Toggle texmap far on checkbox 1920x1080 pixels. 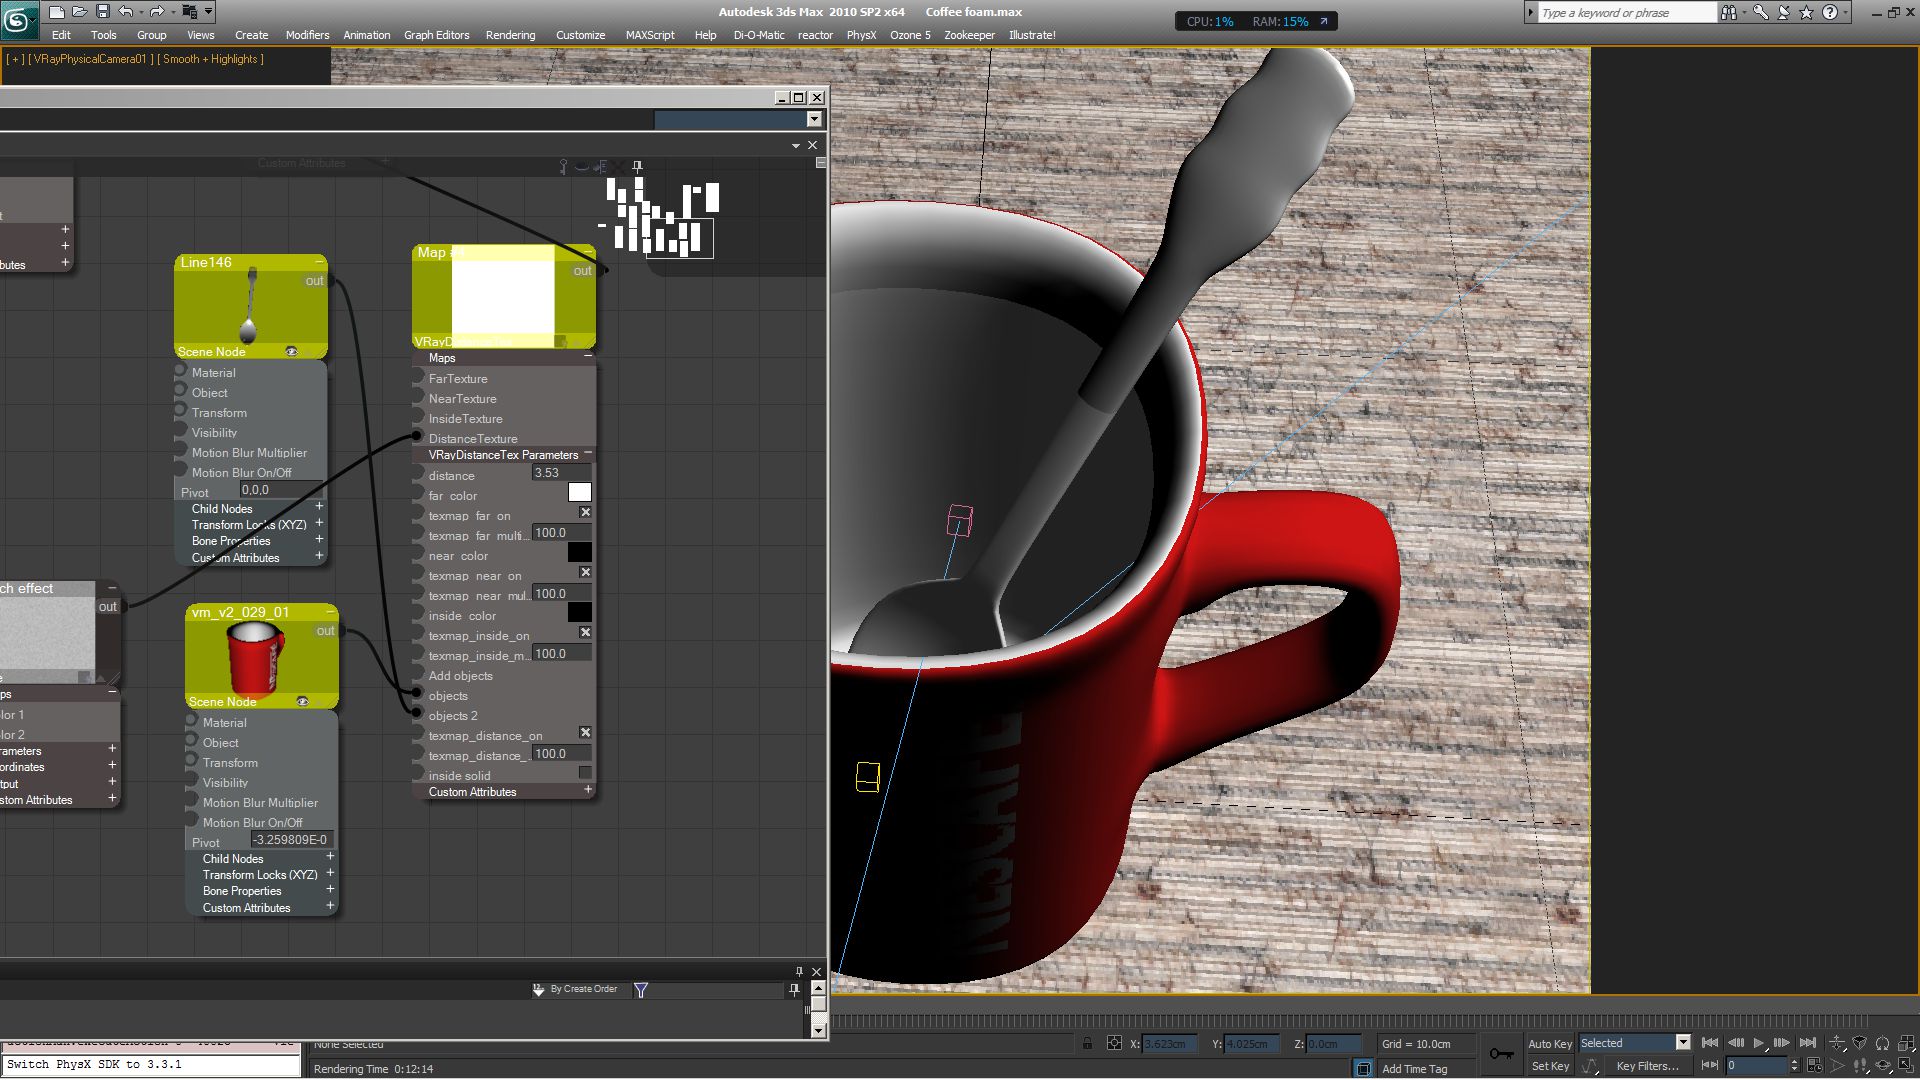click(x=585, y=513)
